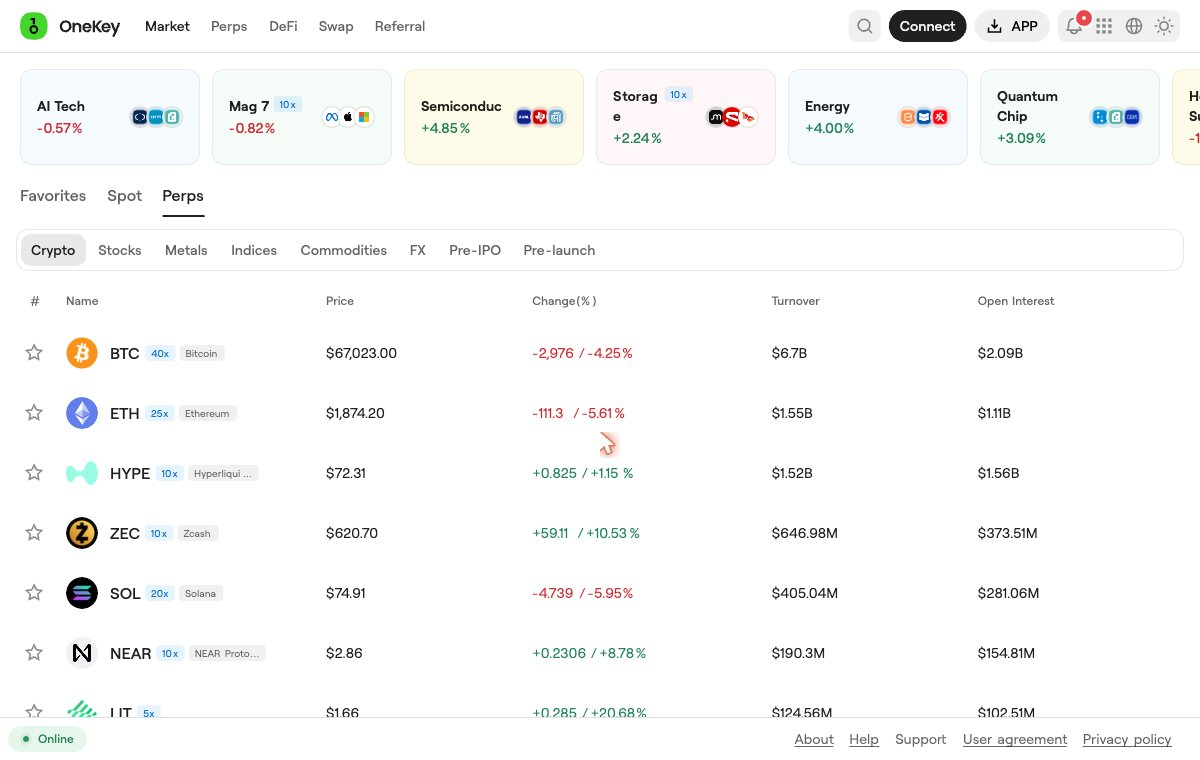Image resolution: width=1200 pixels, height=760 pixels.
Task: Open the Swap nav item
Action: 336,26
